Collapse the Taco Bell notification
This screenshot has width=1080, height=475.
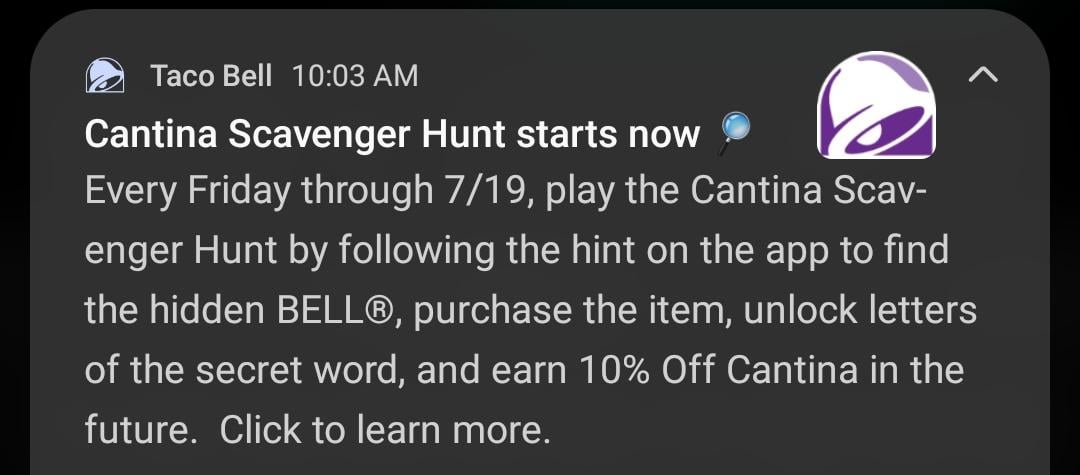(984, 75)
